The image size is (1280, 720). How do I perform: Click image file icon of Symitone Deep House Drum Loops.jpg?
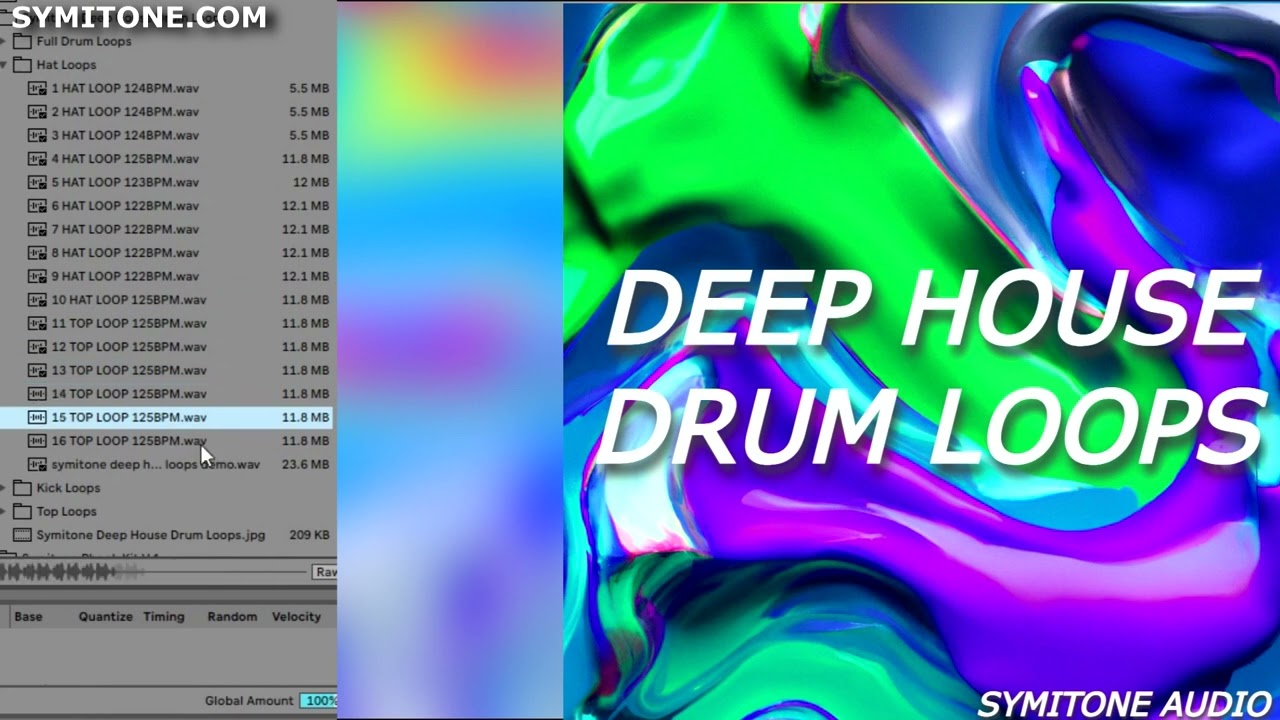point(22,535)
